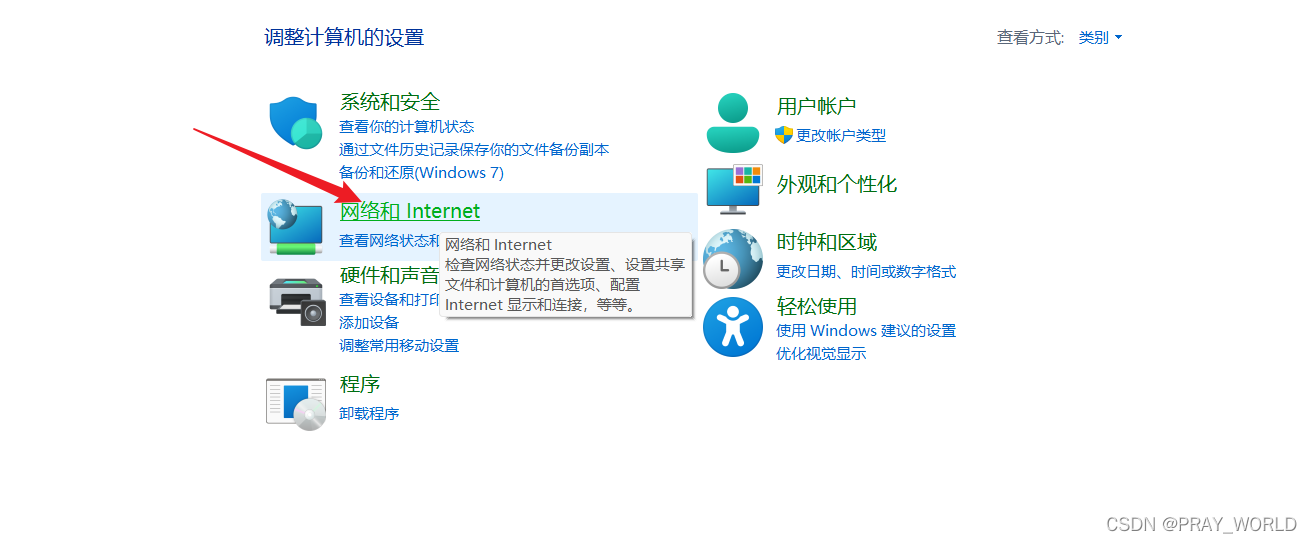Click the 外观和个性化 monitor icon
This screenshot has height=543, width=1312.
click(734, 189)
